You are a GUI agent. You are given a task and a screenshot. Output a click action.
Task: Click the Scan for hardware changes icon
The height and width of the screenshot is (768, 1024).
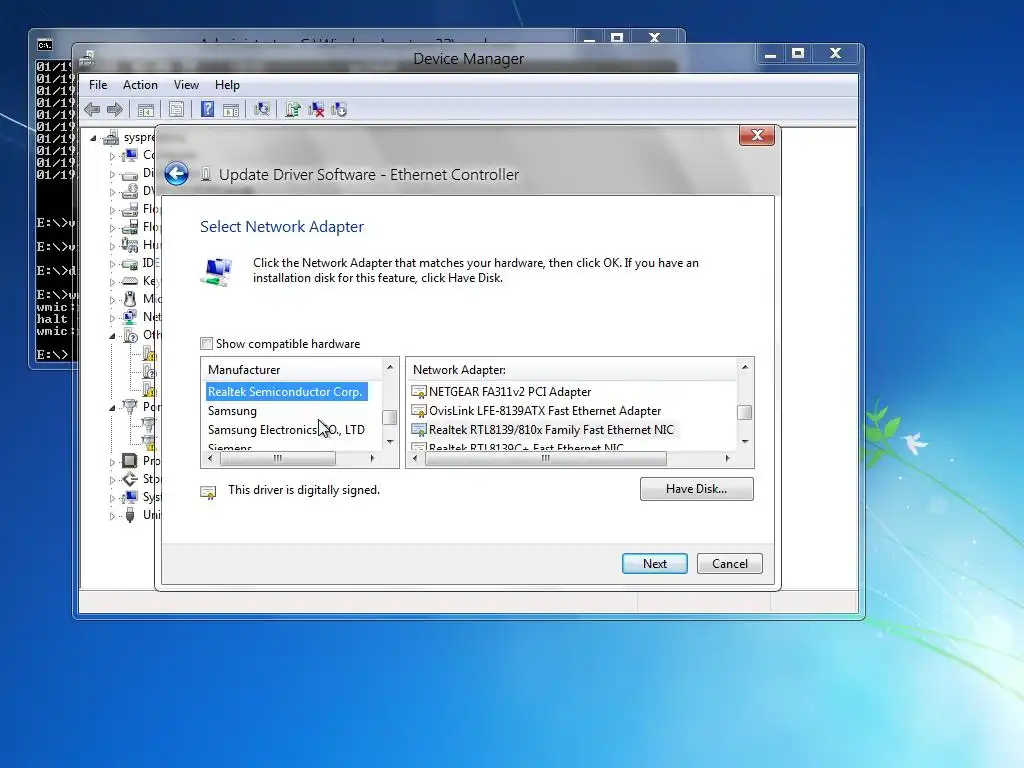pos(262,109)
